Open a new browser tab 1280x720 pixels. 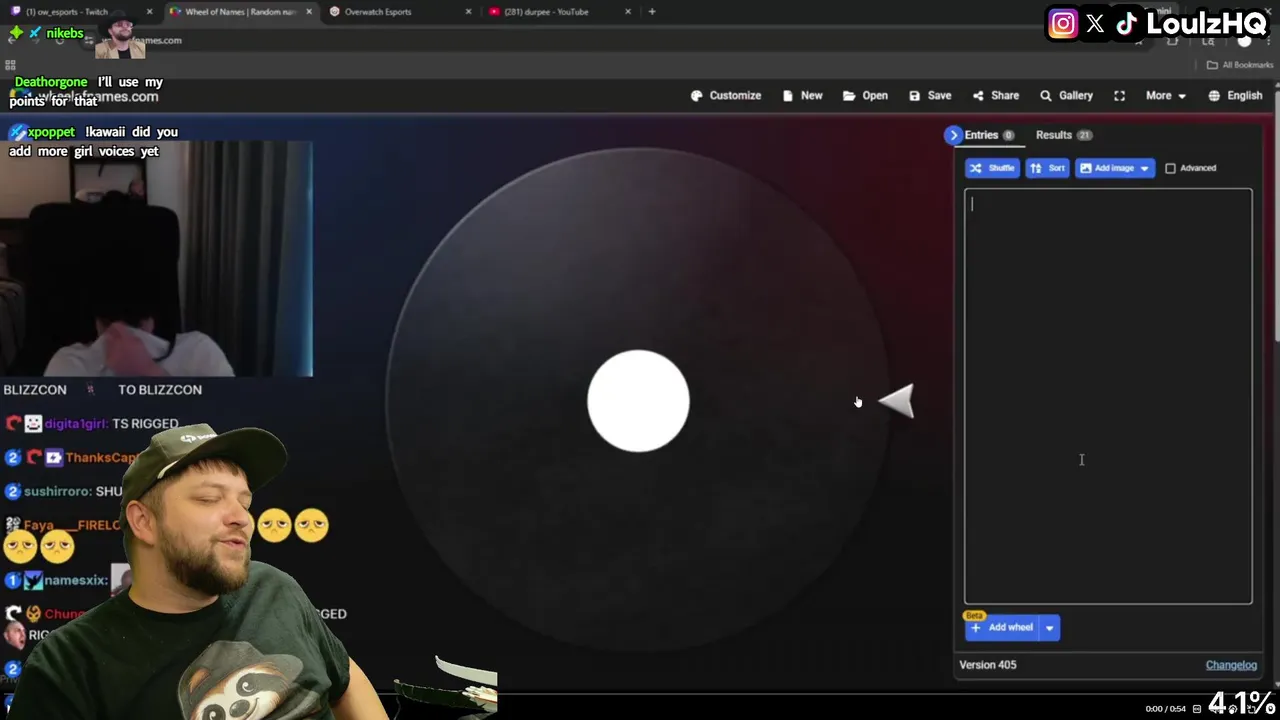point(652,12)
